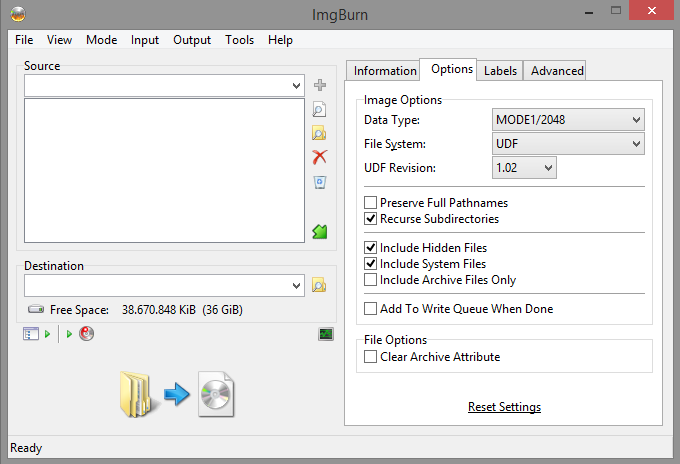
Task: Click the Reset Settings link
Action: 504,407
